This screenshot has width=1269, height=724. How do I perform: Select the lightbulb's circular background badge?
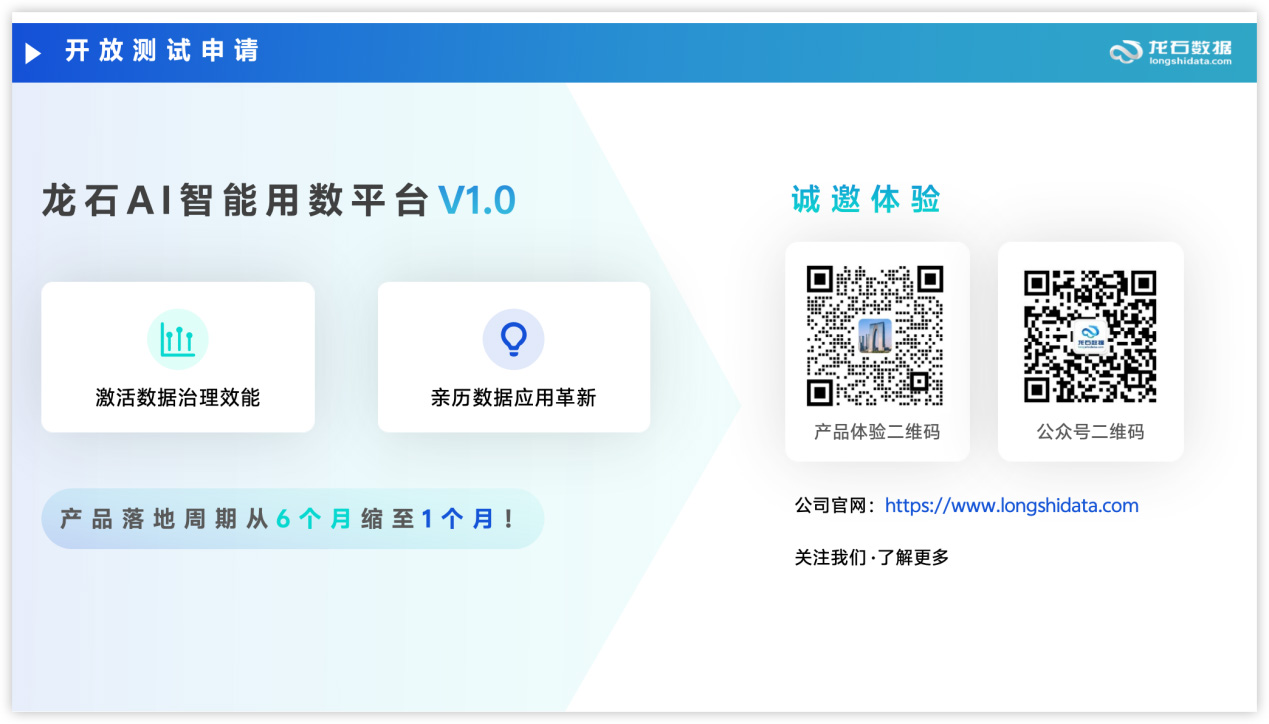click(513, 338)
